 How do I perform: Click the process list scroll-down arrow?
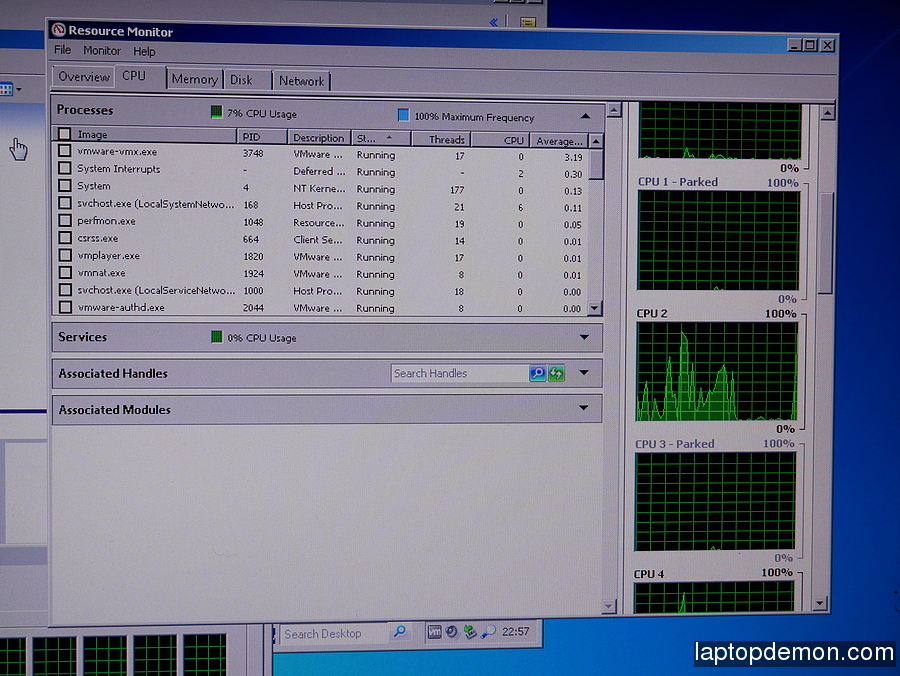click(x=595, y=308)
